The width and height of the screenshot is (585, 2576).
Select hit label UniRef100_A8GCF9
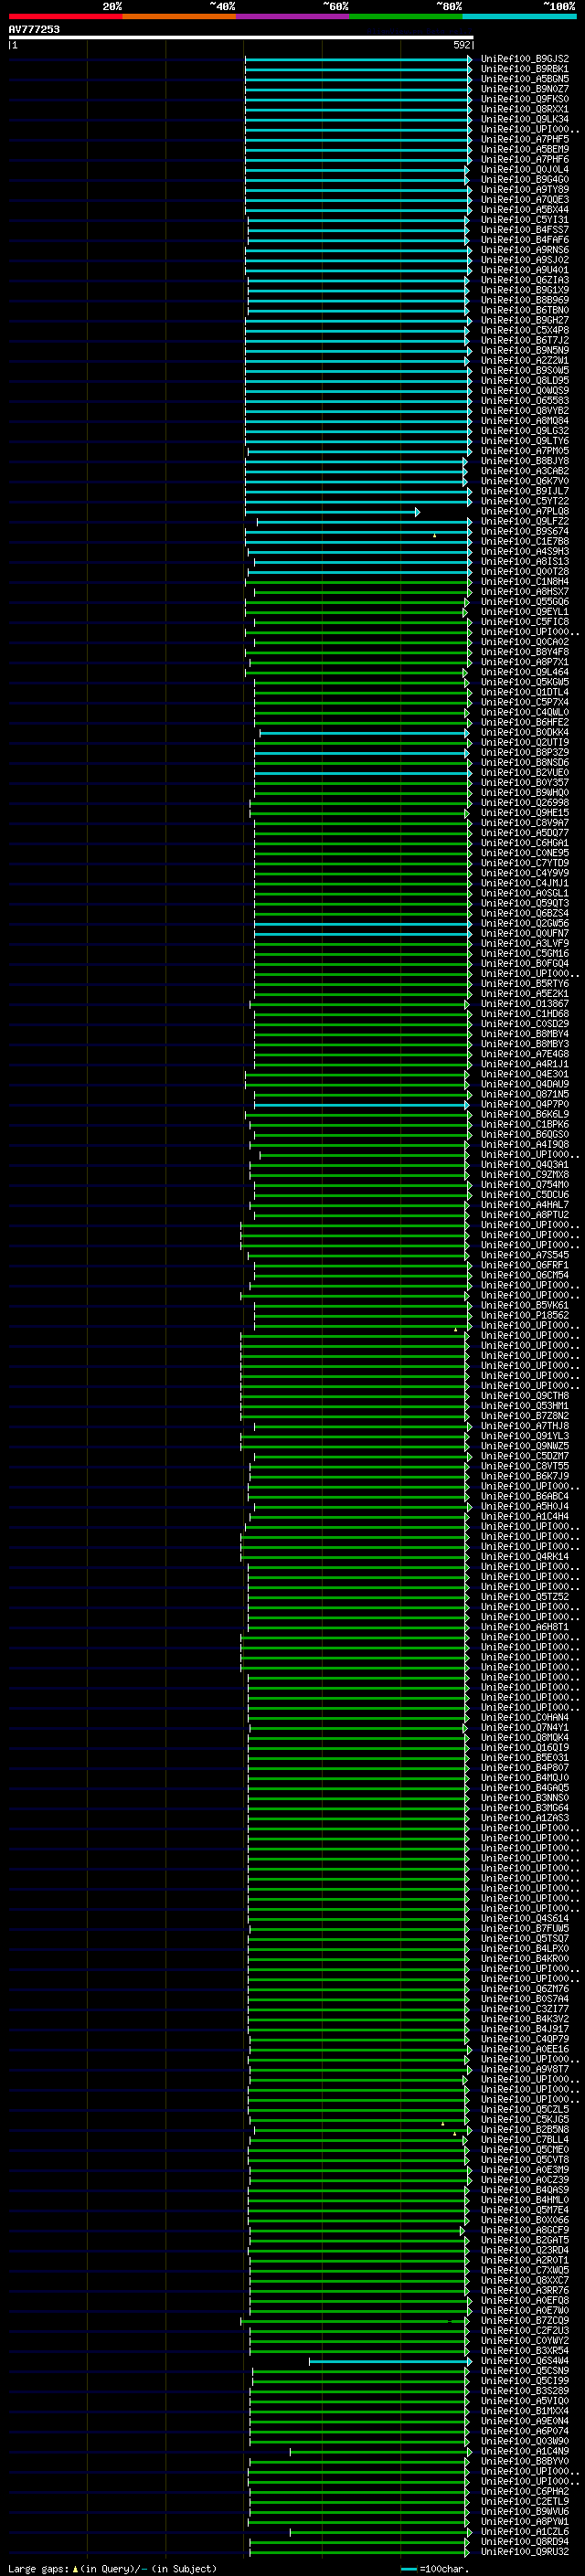click(x=525, y=2230)
